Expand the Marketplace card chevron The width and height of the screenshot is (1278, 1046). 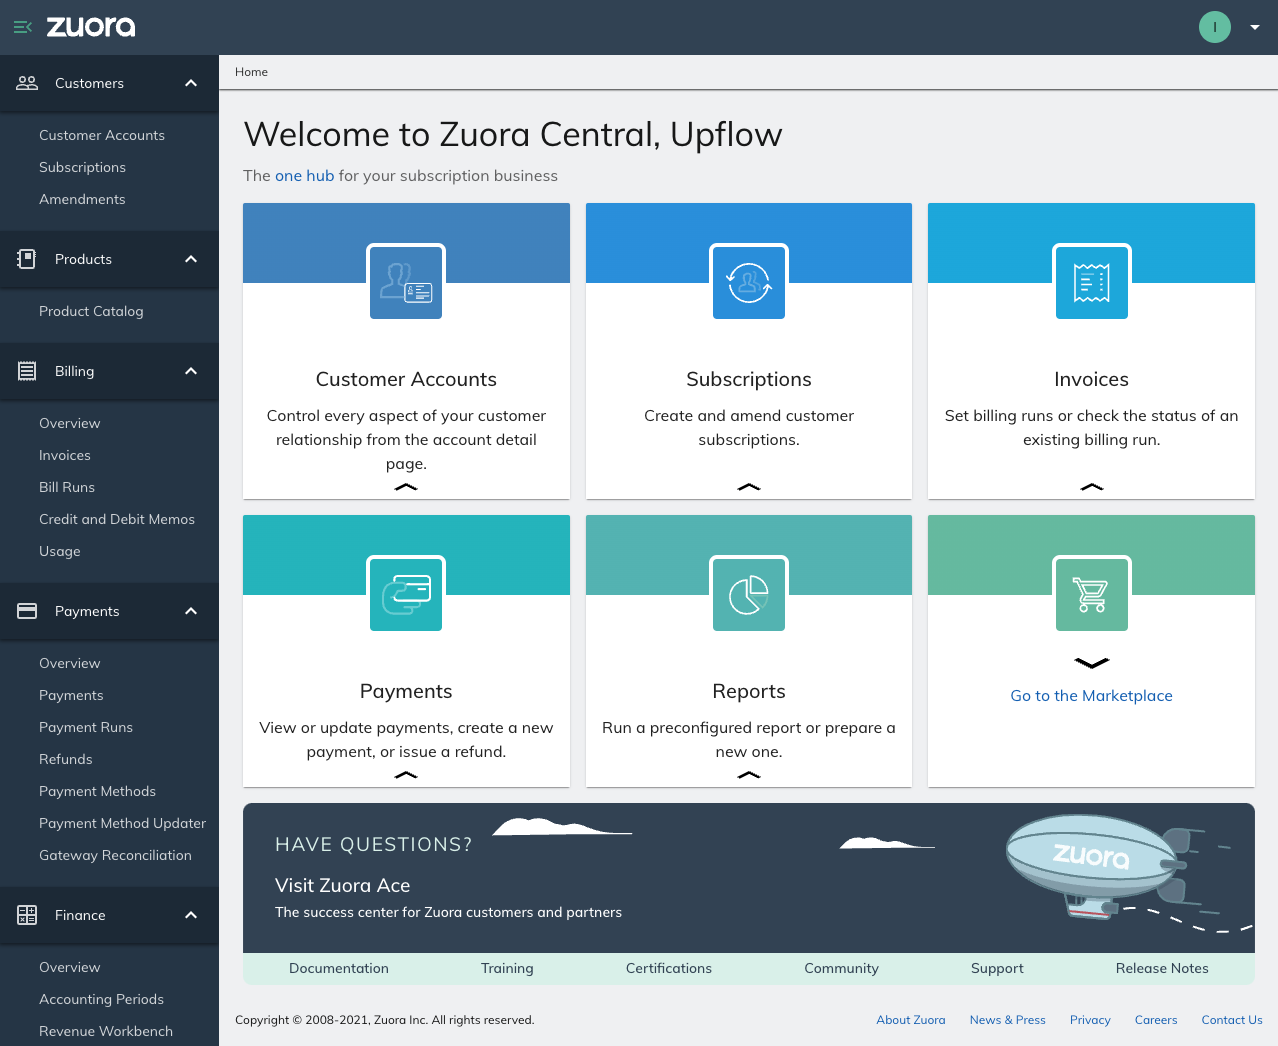(x=1092, y=663)
